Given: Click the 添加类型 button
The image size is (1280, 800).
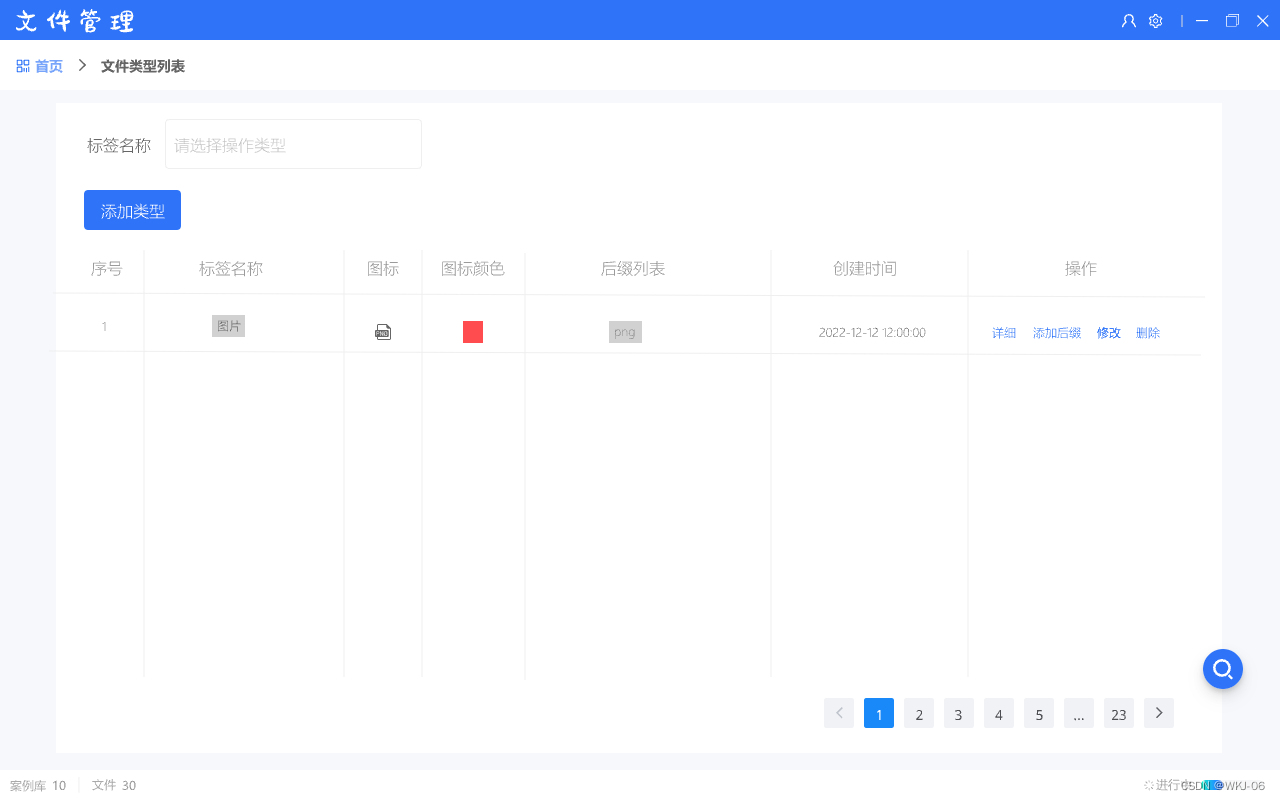Looking at the screenshot, I should [x=132, y=210].
